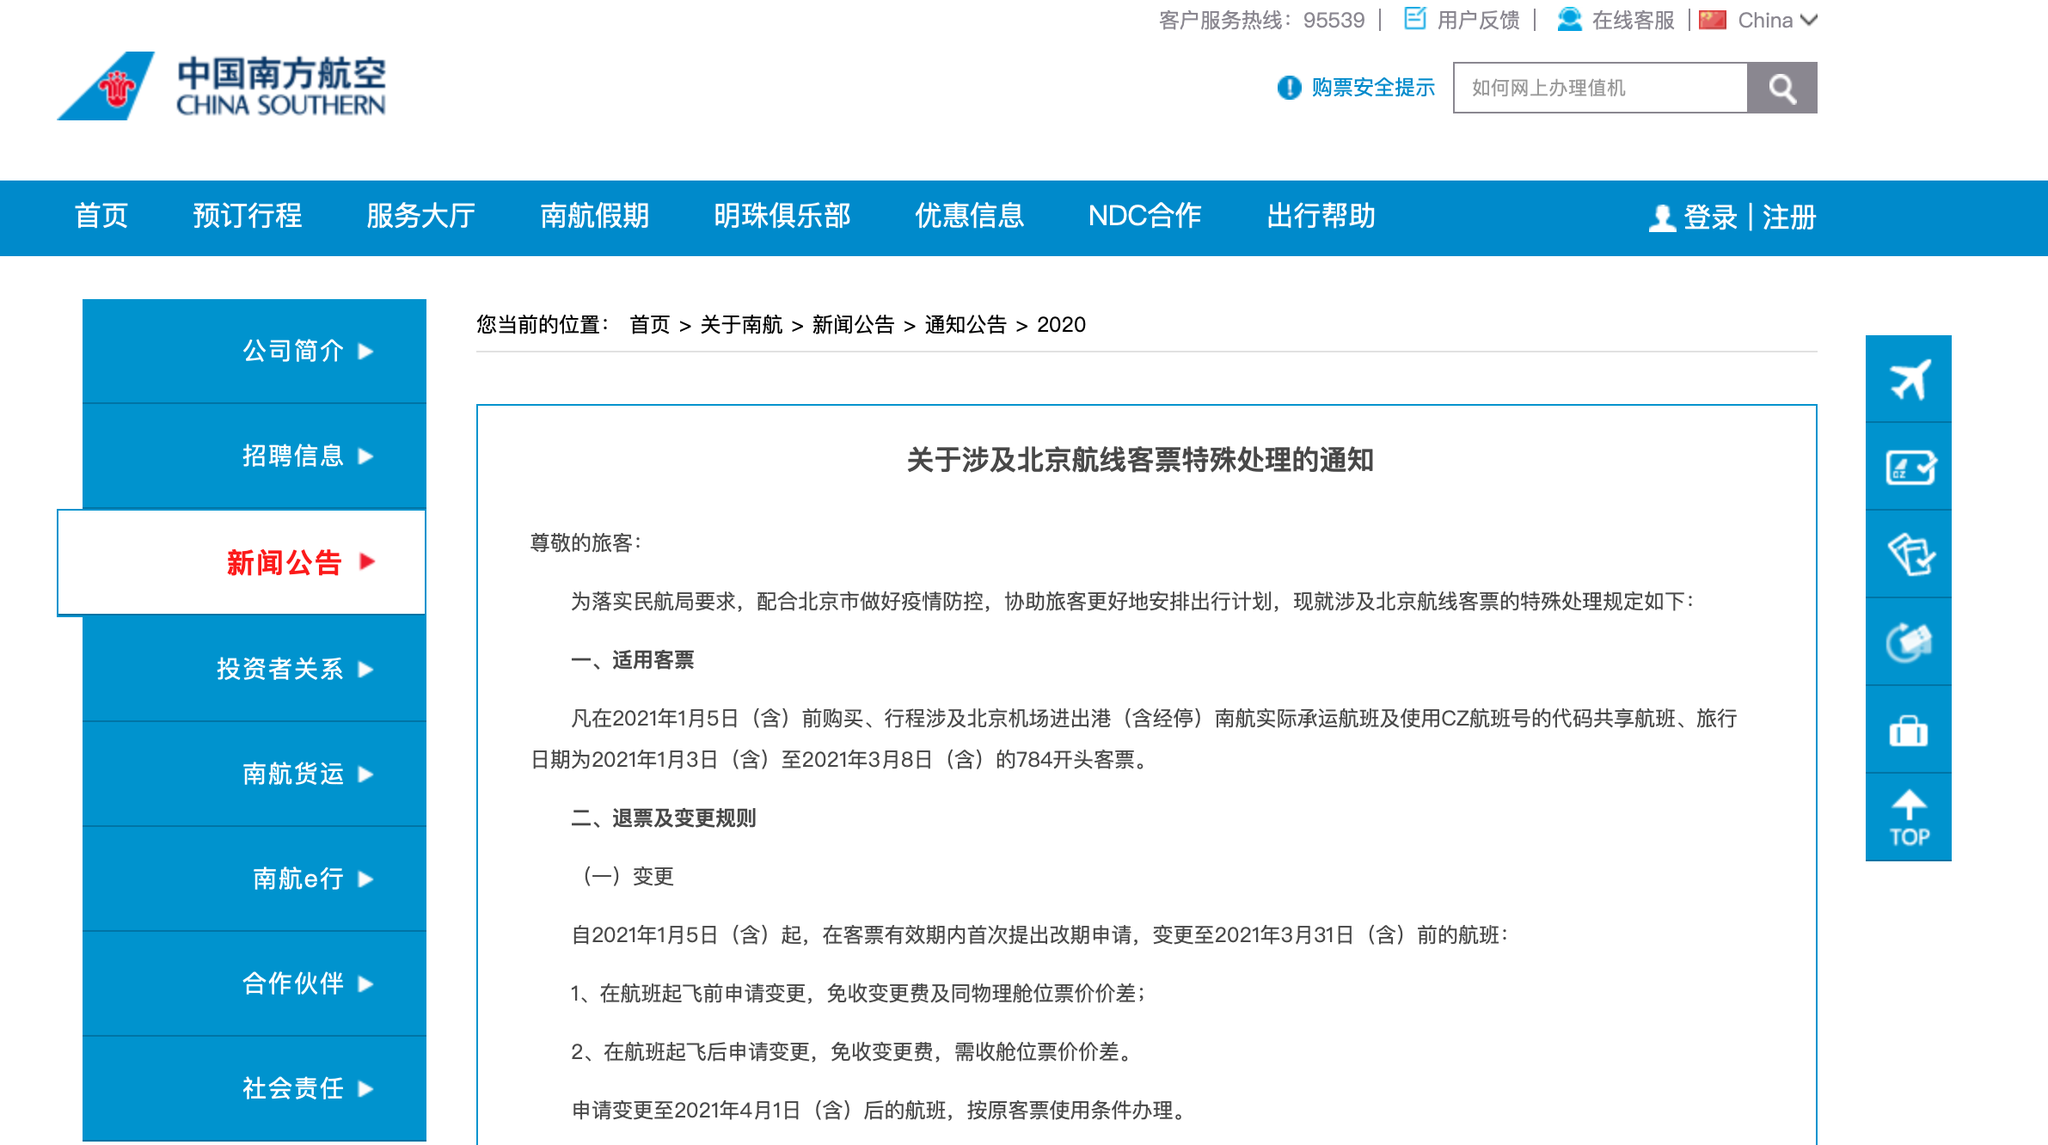Click 在线客服 text link

(1633, 20)
